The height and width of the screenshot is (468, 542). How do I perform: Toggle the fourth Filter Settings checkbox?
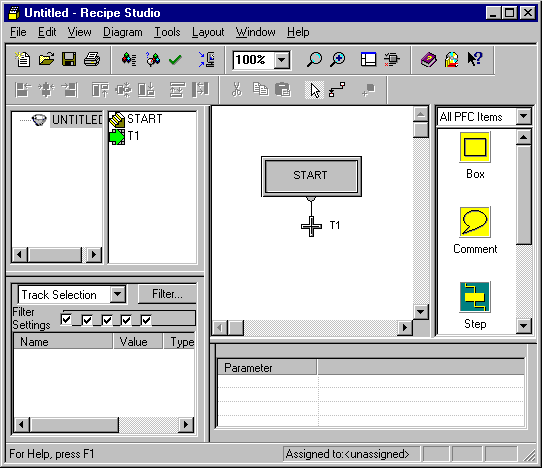[126, 320]
